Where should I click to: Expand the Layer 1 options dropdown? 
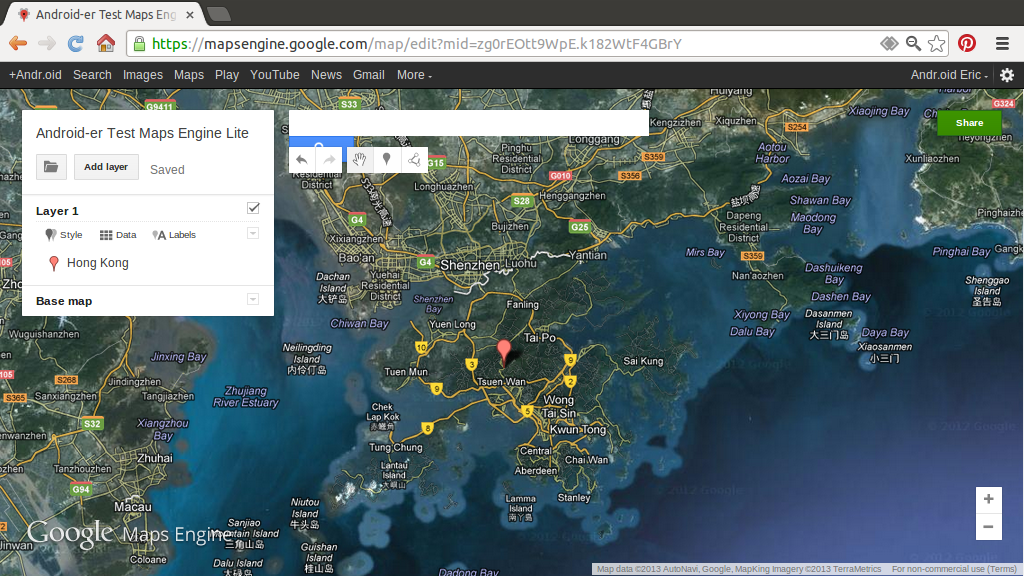coord(253,233)
